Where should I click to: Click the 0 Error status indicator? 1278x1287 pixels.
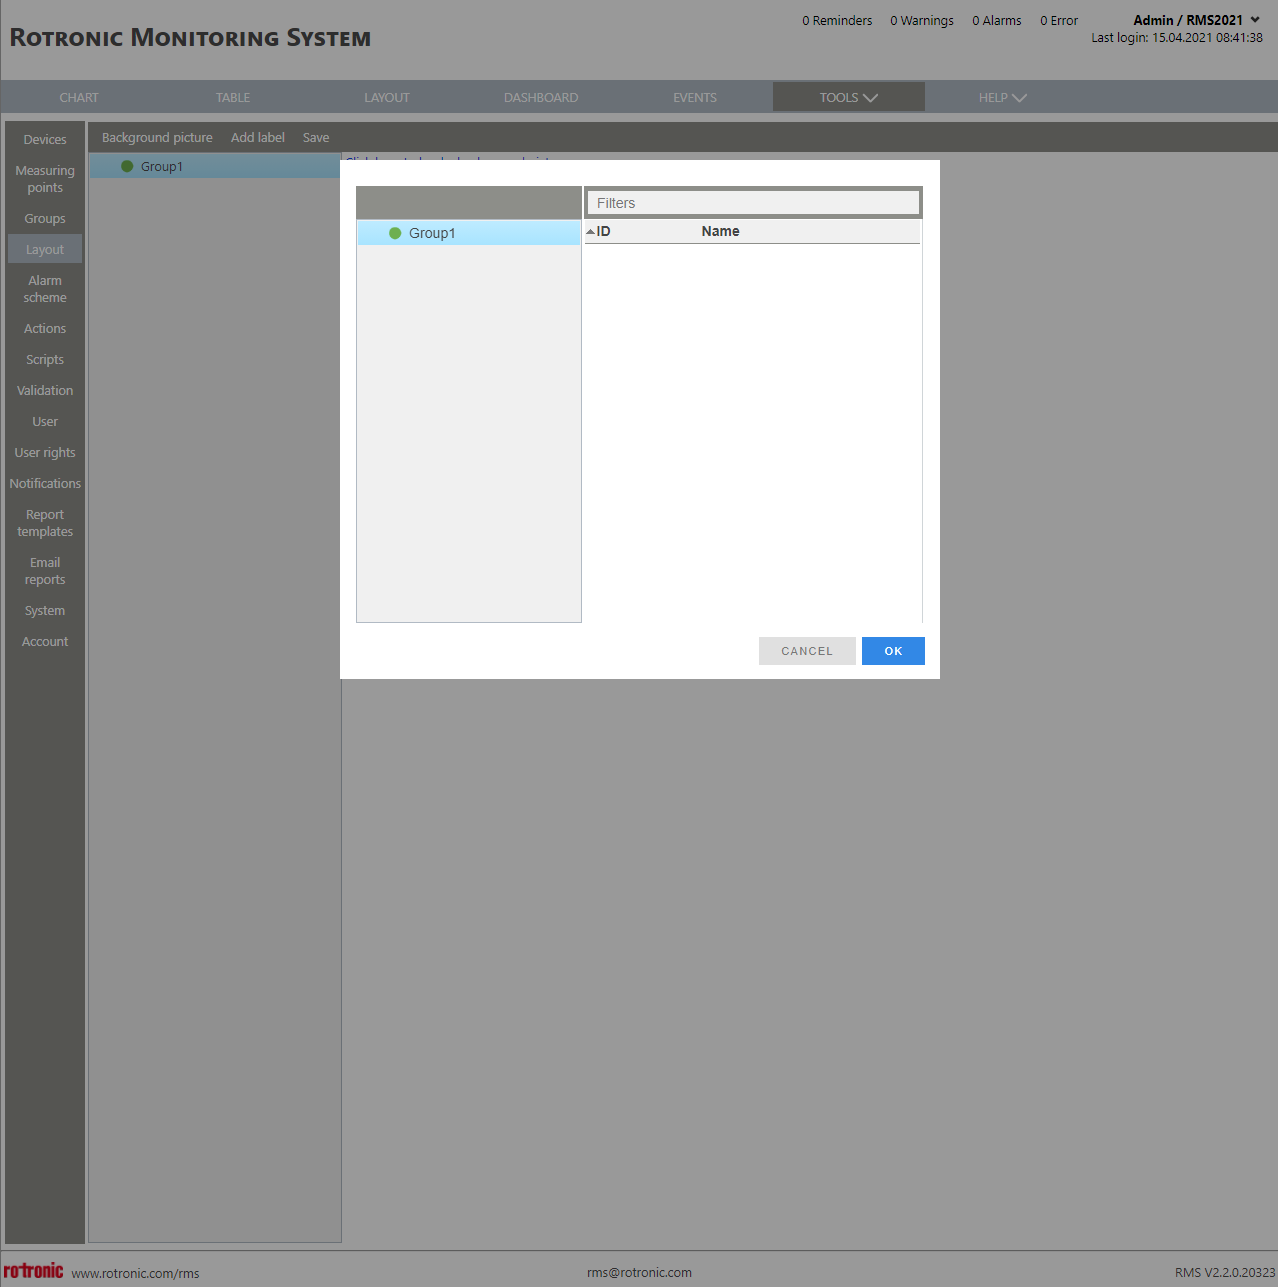1059,20
